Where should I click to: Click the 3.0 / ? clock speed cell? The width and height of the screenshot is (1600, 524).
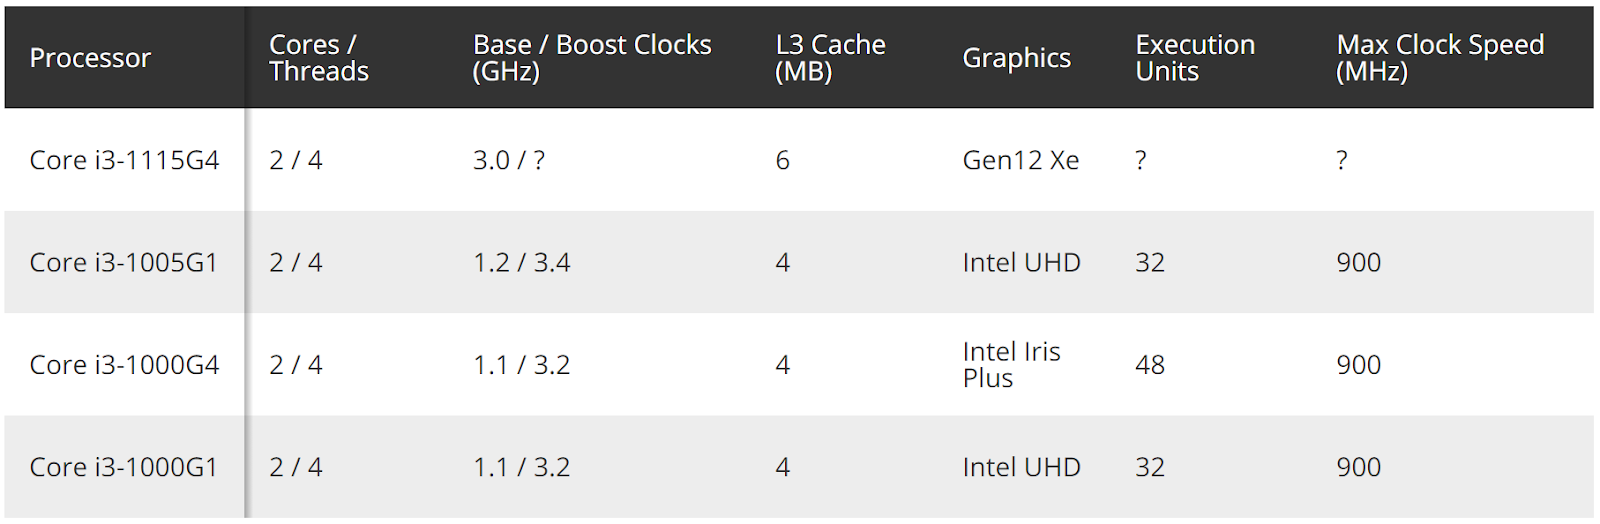[x=508, y=160]
